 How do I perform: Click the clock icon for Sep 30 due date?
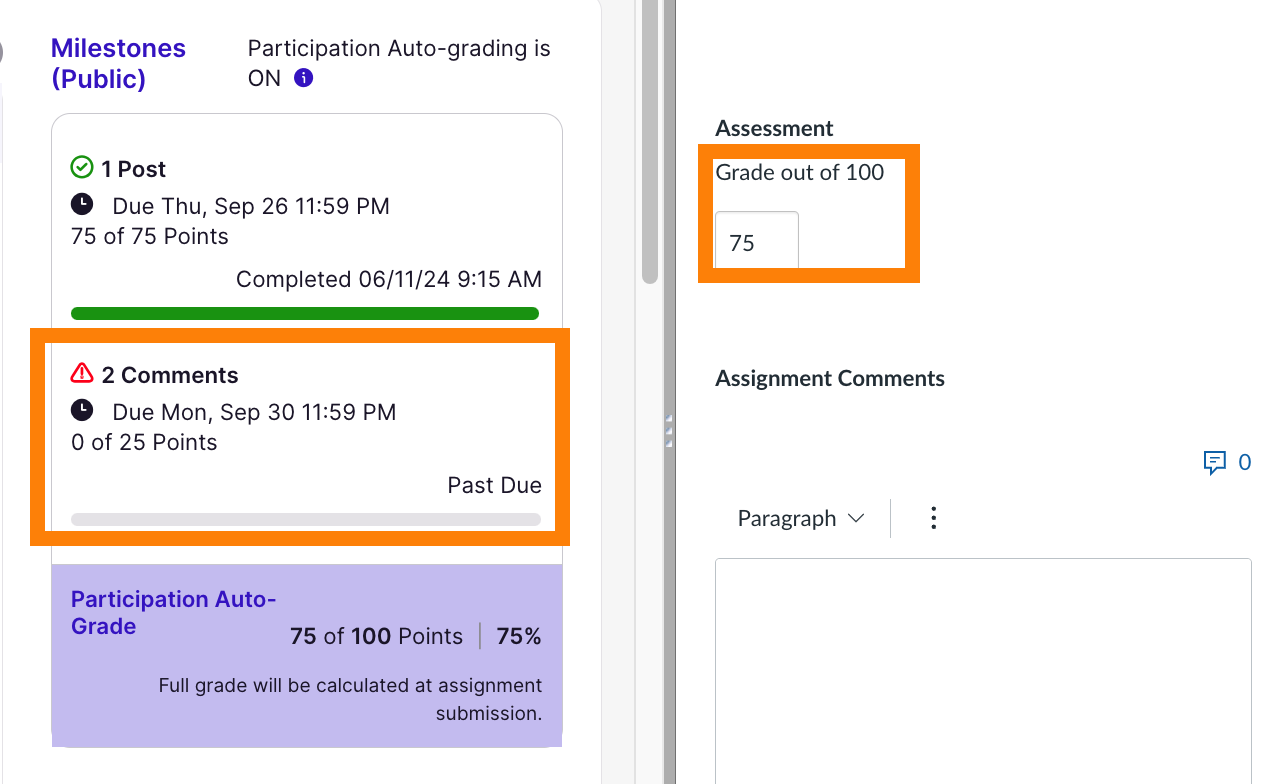pos(82,411)
